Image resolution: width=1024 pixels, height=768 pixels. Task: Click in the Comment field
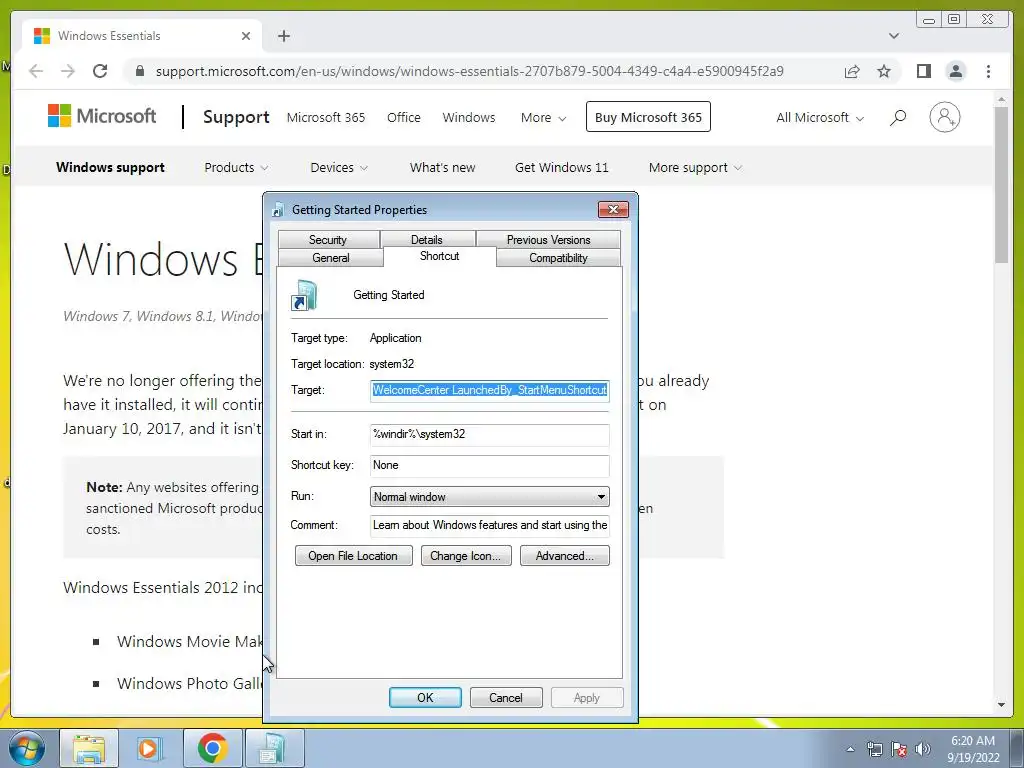(x=490, y=525)
